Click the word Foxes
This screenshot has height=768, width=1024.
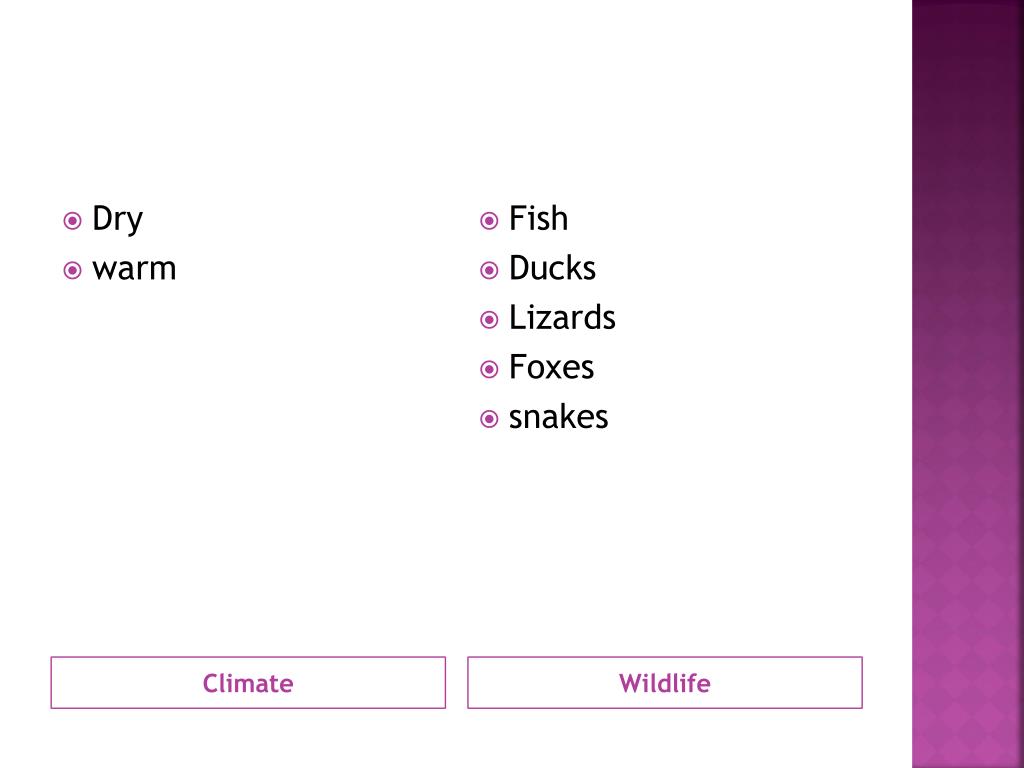[552, 367]
